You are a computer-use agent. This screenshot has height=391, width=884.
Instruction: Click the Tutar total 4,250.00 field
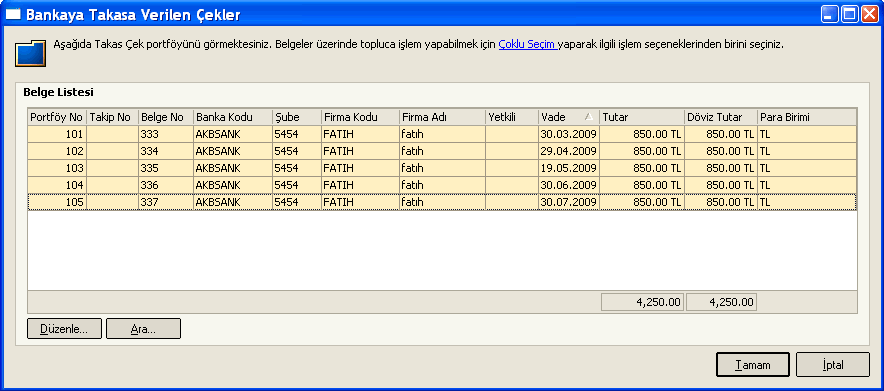[643, 302]
